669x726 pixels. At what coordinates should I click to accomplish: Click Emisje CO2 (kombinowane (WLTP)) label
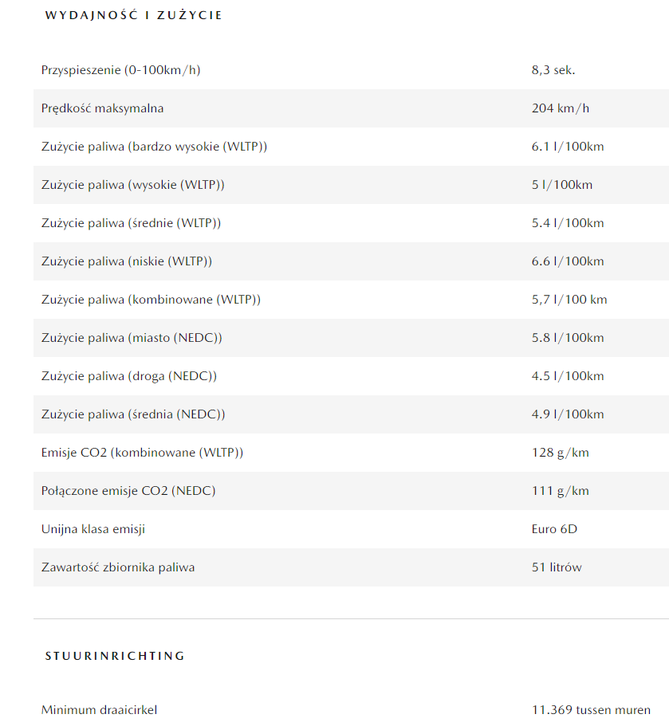(x=142, y=453)
